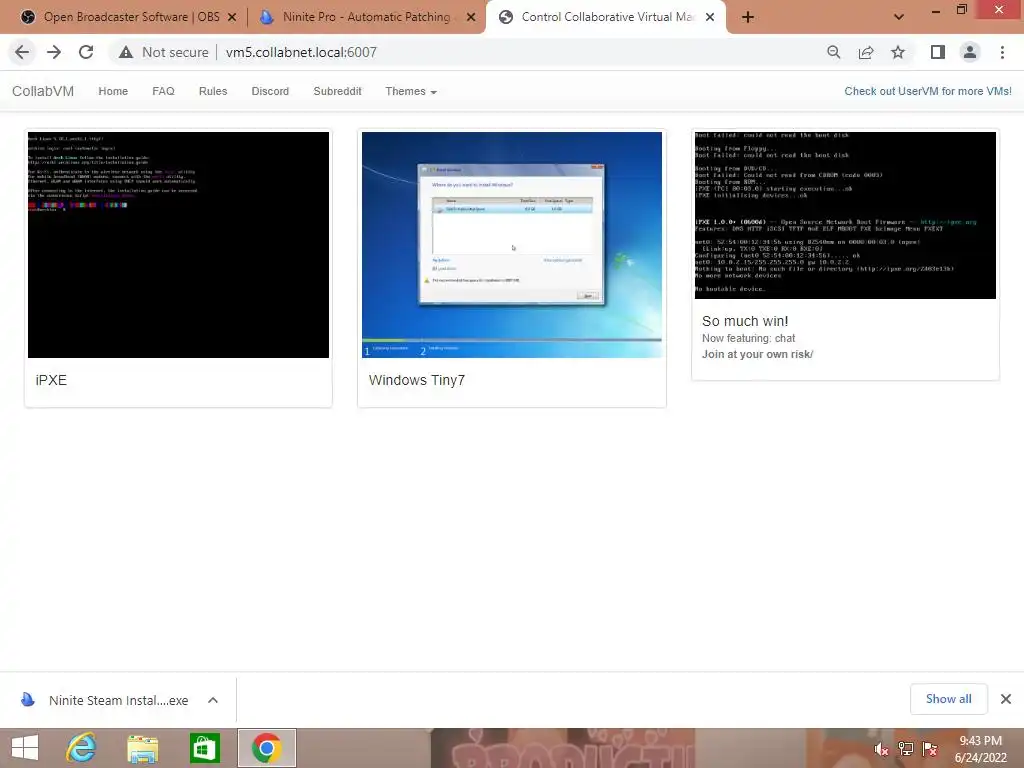Click Now featuring: chat text
This screenshot has width=1024, height=768.
(748, 338)
